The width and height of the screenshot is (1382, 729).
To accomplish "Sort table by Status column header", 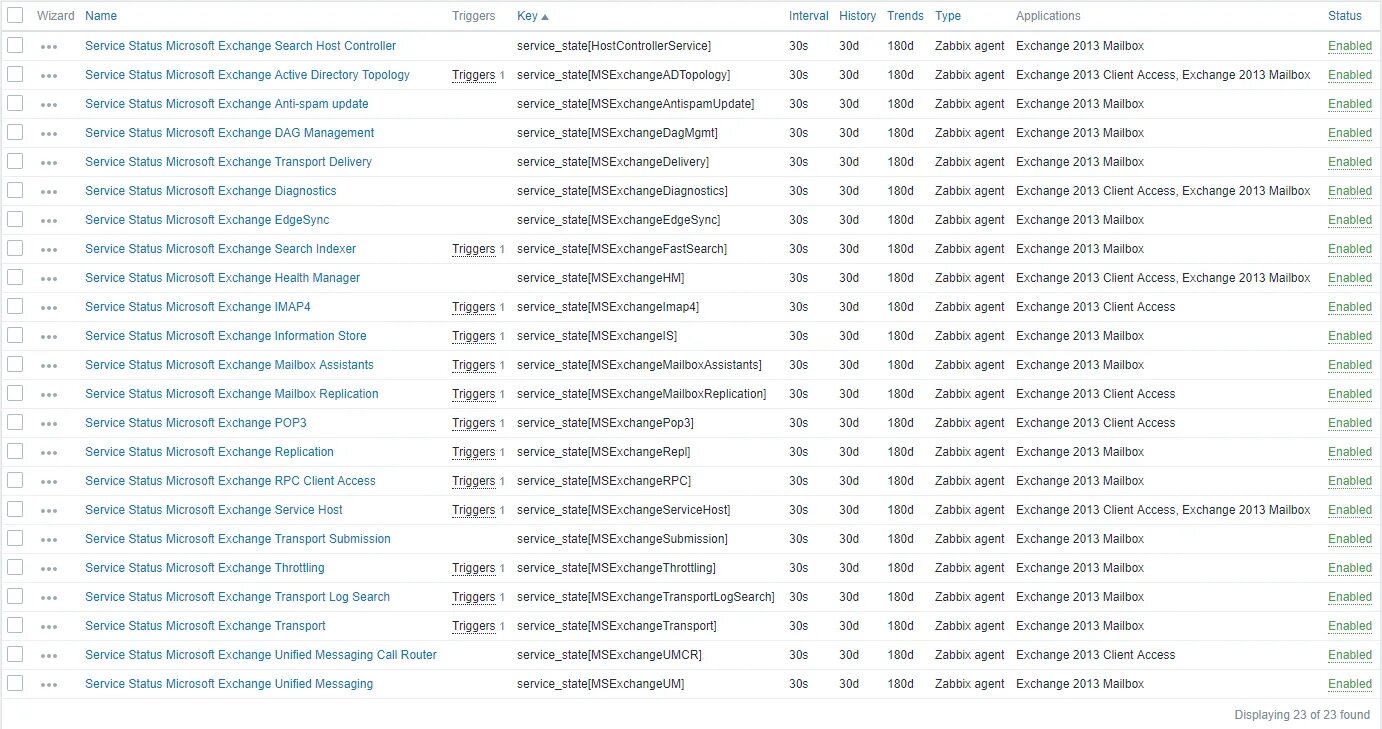I will (x=1345, y=16).
